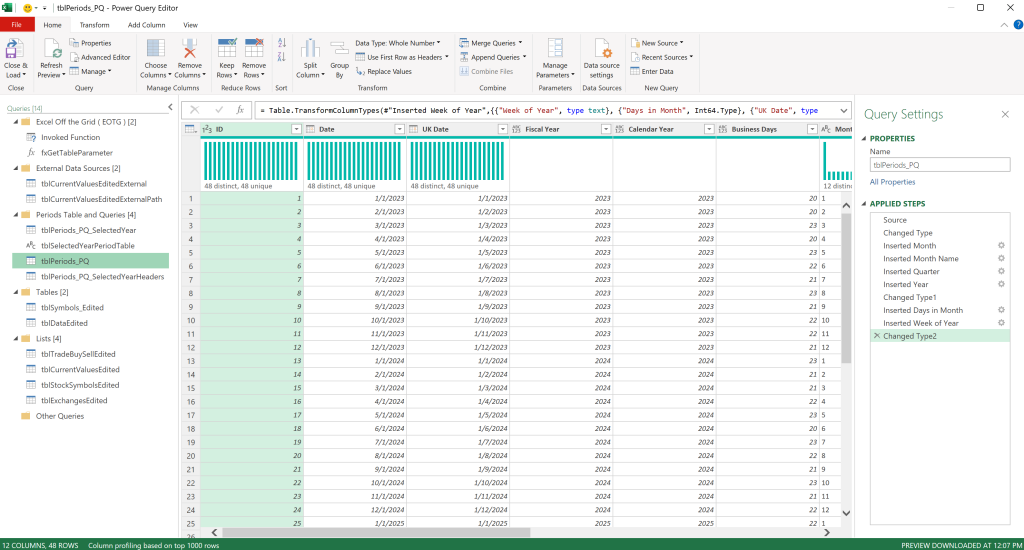Switch to the Transform tab
1024x550 pixels.
coord(95,25)
